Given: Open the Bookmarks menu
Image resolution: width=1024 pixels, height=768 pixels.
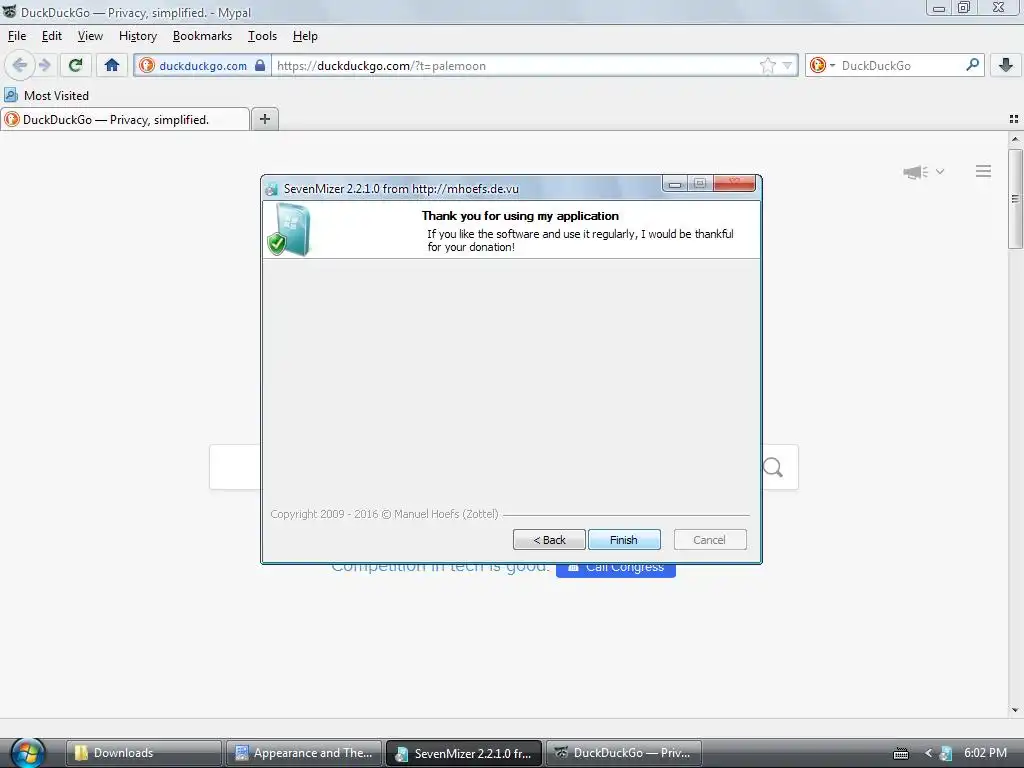Looking at the screenshot, I should (x=202, y=36).
